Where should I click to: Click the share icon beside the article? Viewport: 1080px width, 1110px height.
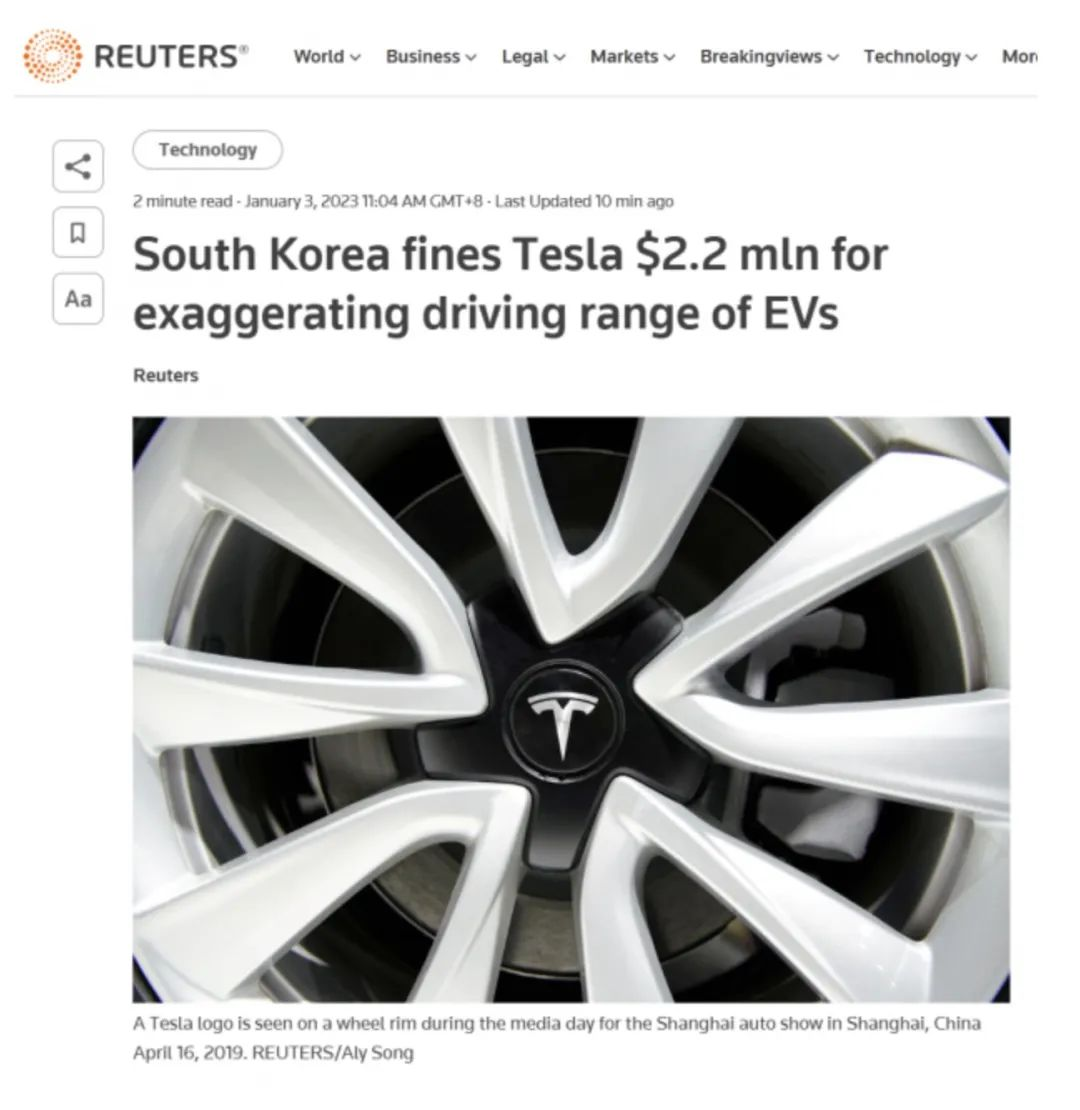tap(78, 166)
